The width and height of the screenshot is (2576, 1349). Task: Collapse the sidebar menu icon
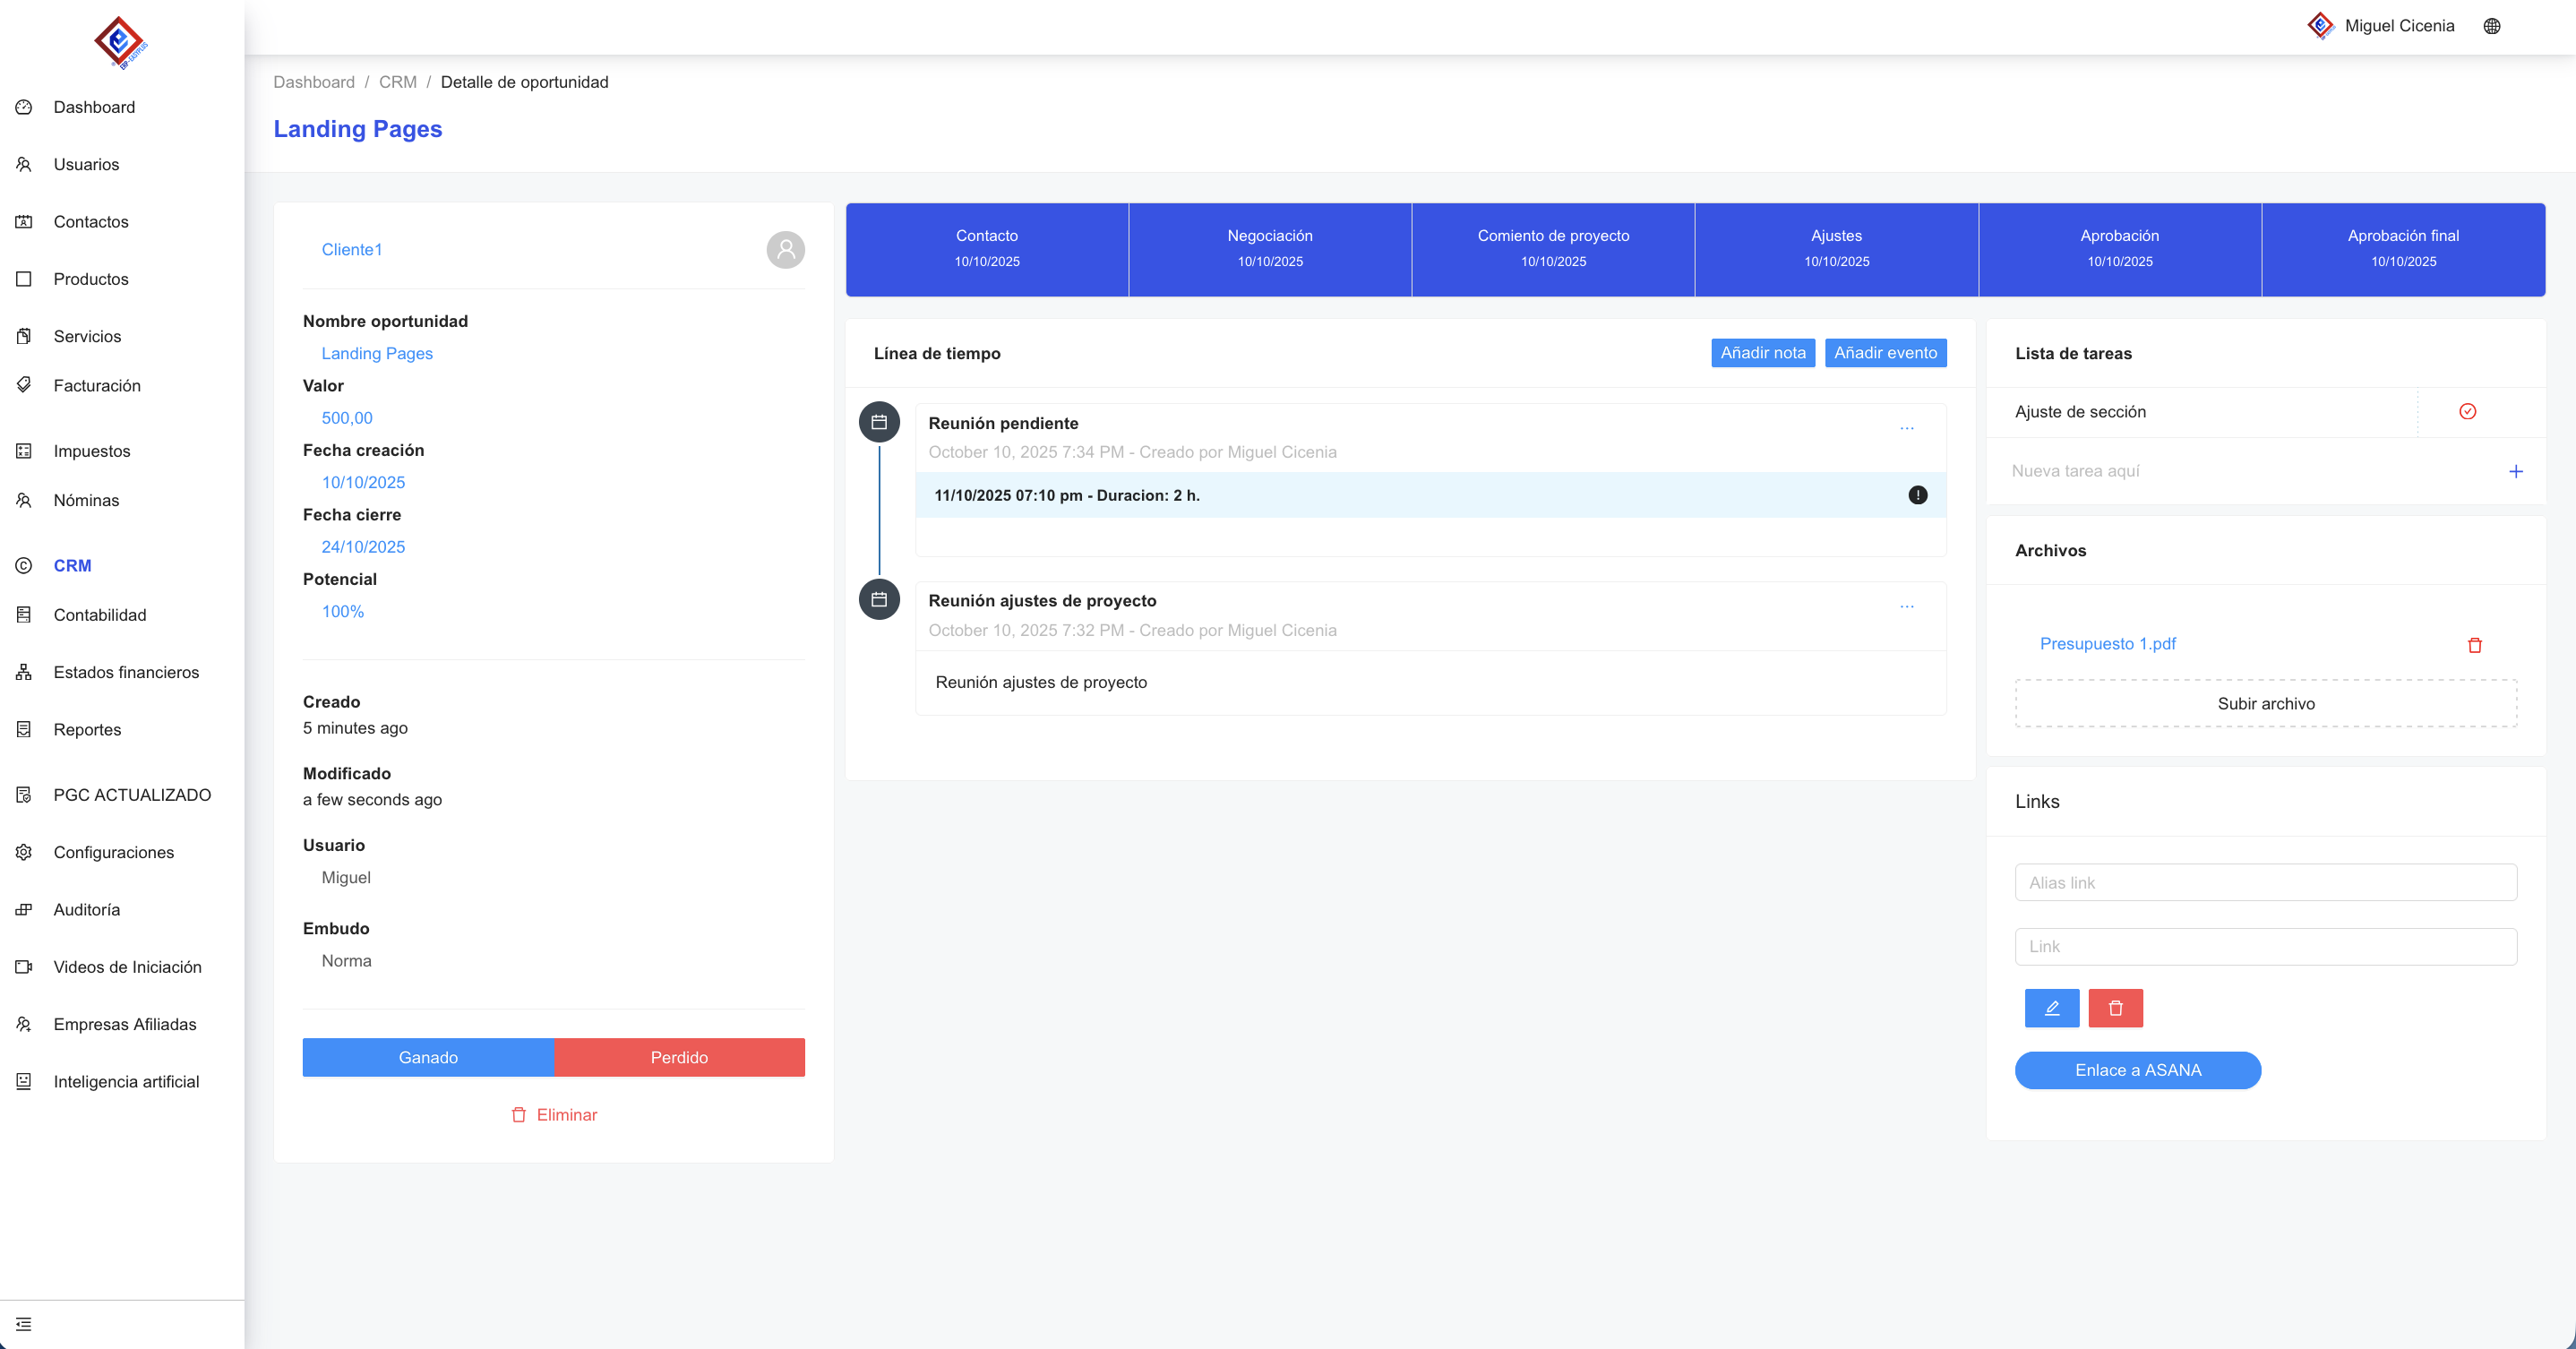pos(24,1324)
